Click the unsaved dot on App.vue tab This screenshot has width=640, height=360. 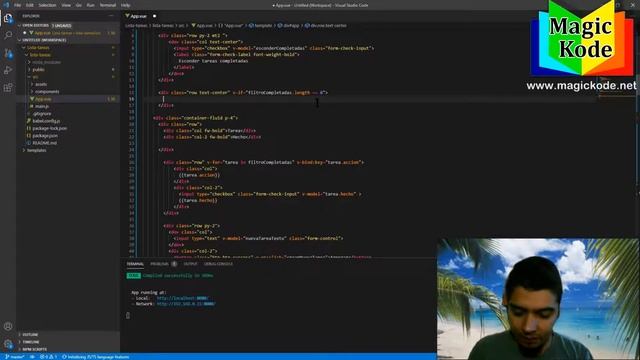(x=154, y=16)
